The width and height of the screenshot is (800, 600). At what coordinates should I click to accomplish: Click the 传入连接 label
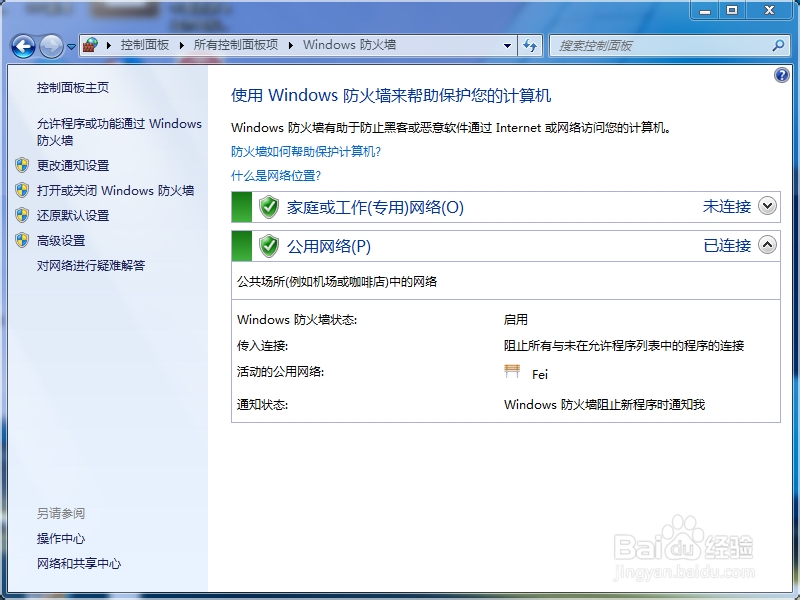click(262, 346)
